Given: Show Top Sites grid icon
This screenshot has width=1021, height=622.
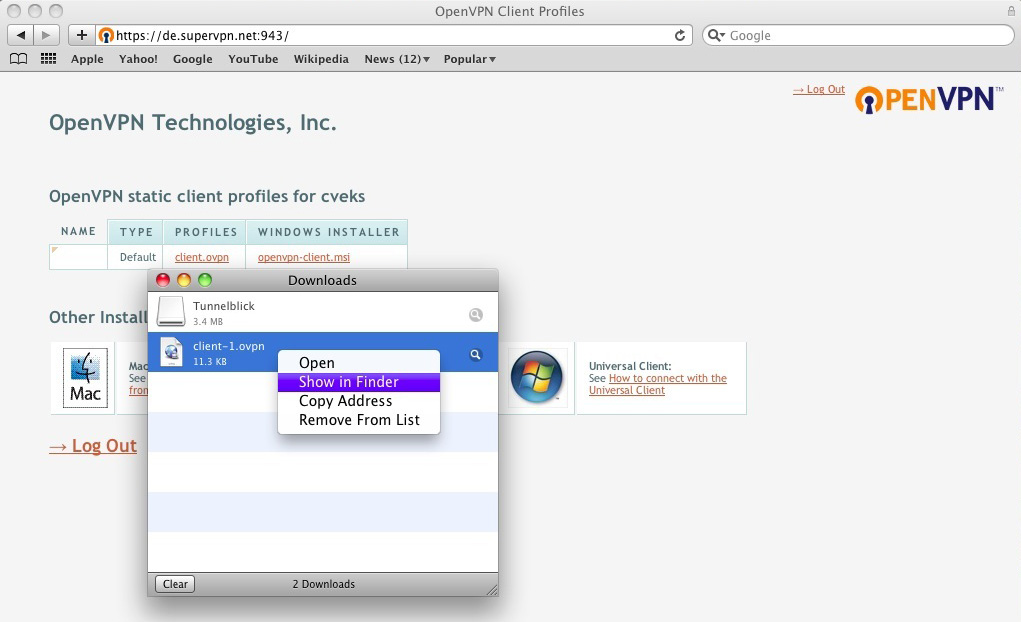Looking at the screenshot, I should click(x=48, y=59).
